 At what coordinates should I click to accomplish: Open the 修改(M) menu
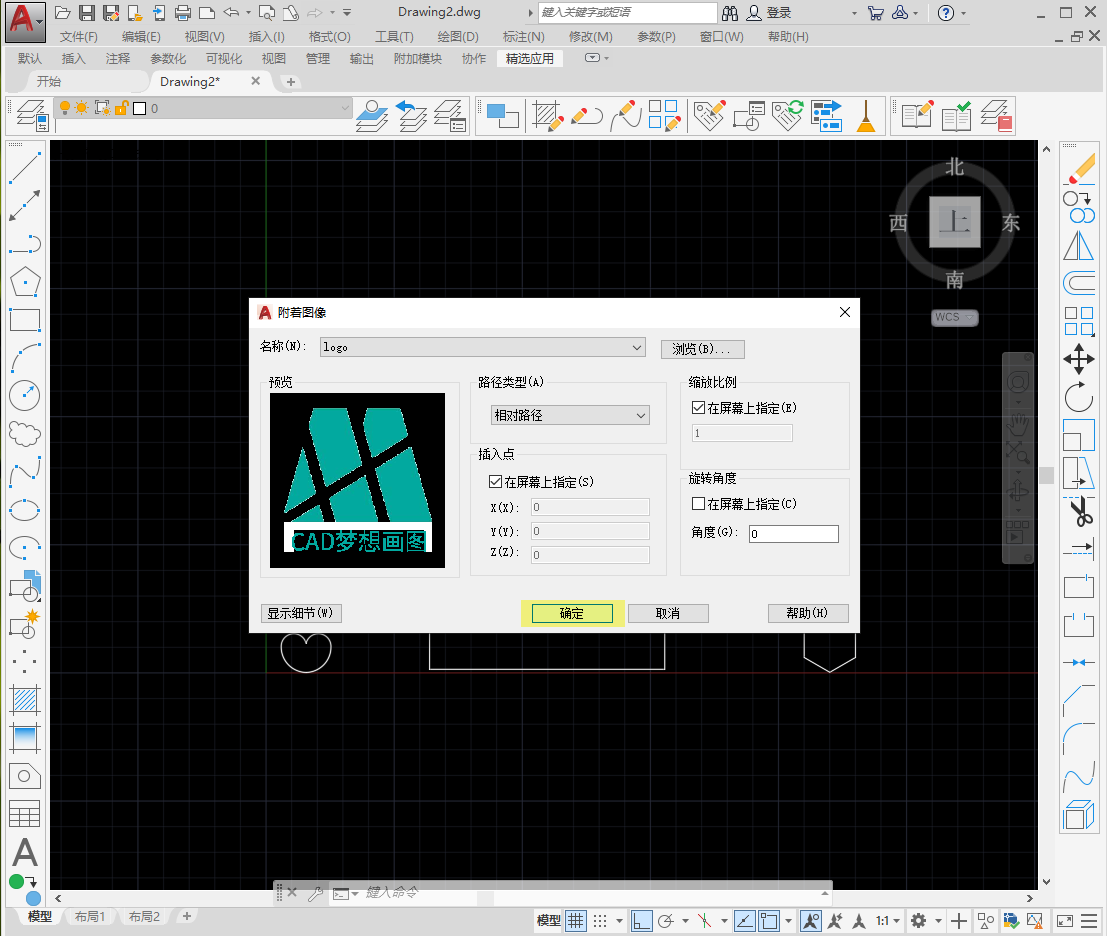(x=591, y=37)
